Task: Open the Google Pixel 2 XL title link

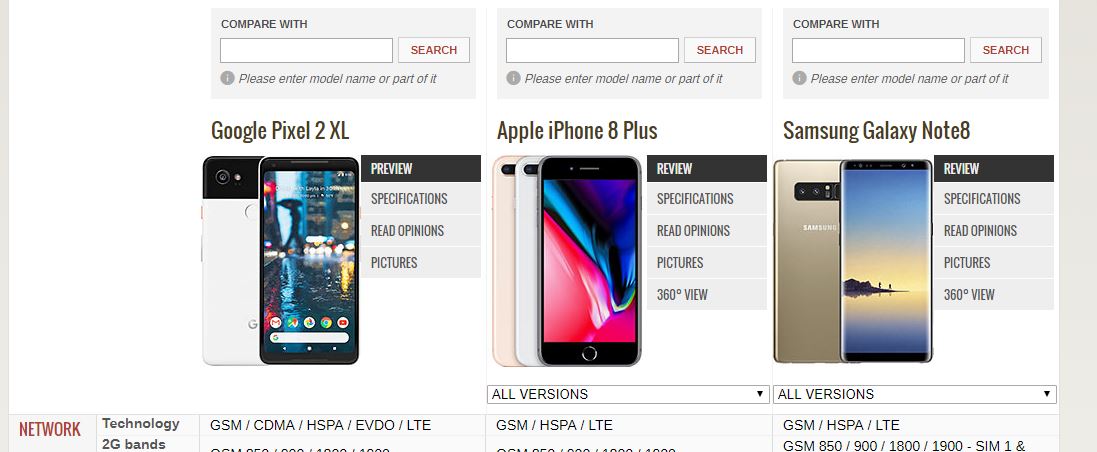Action: 280,131
